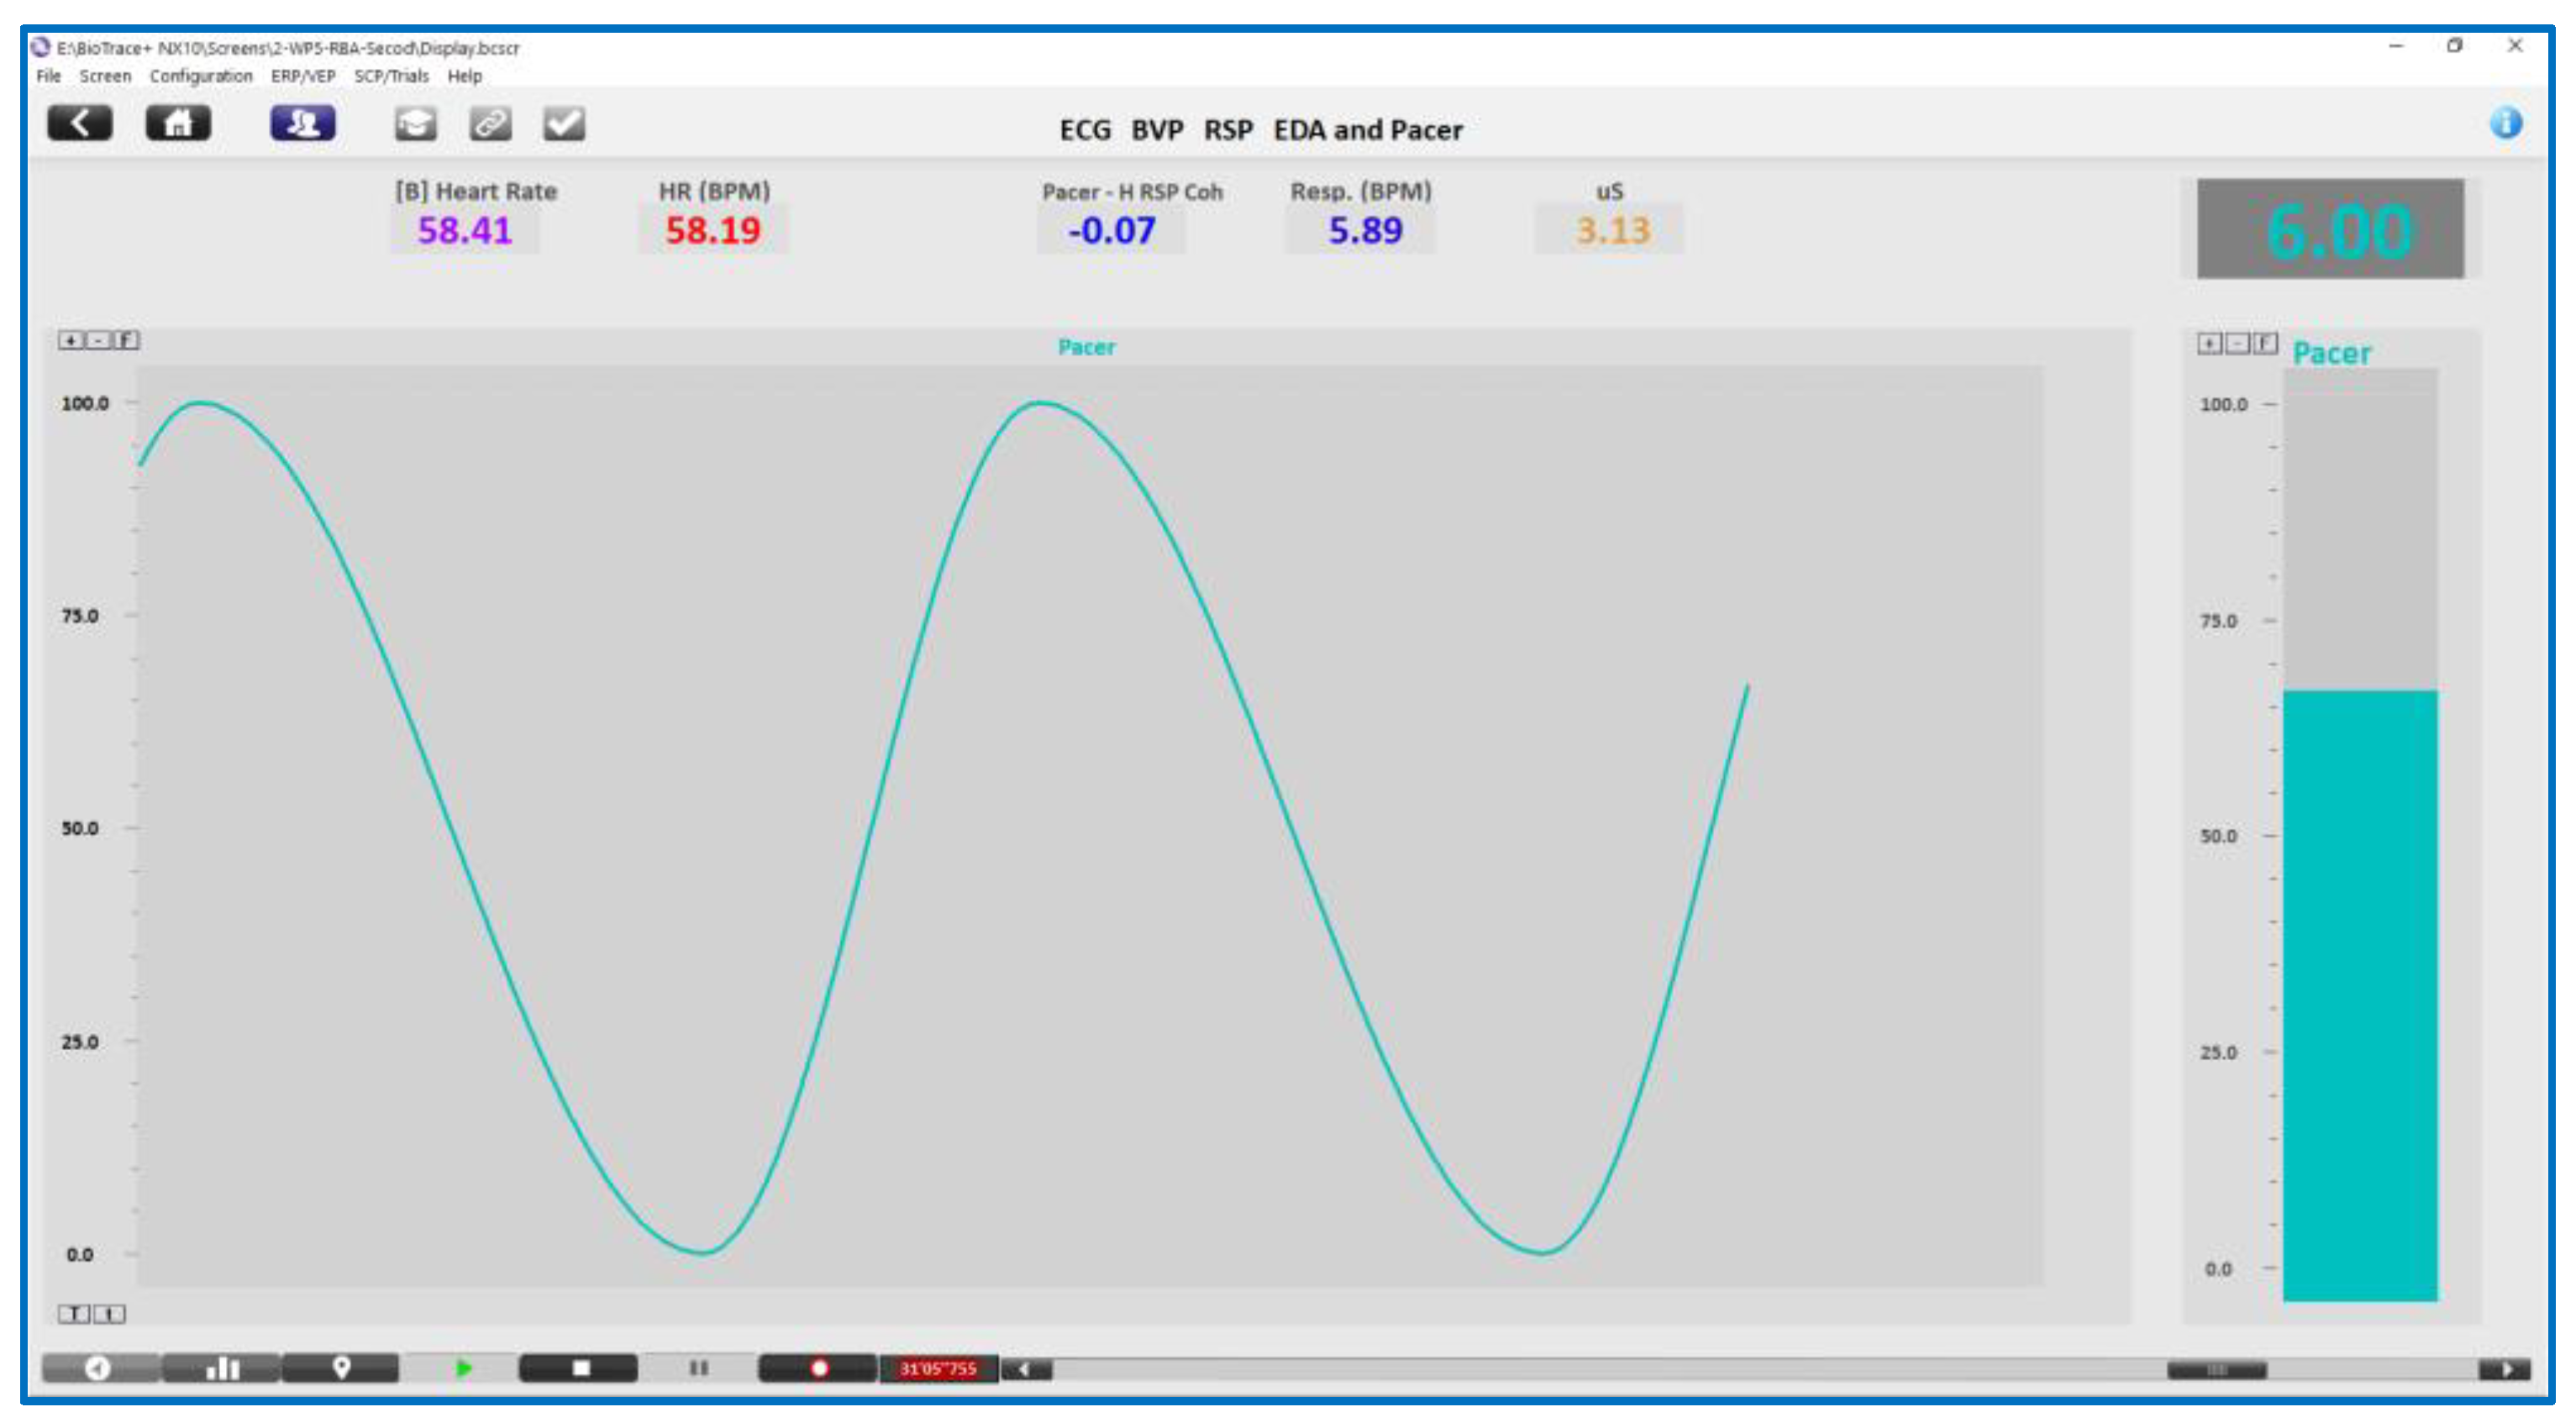Open the client users button
2576x1428 pixels.
point(302,124)
